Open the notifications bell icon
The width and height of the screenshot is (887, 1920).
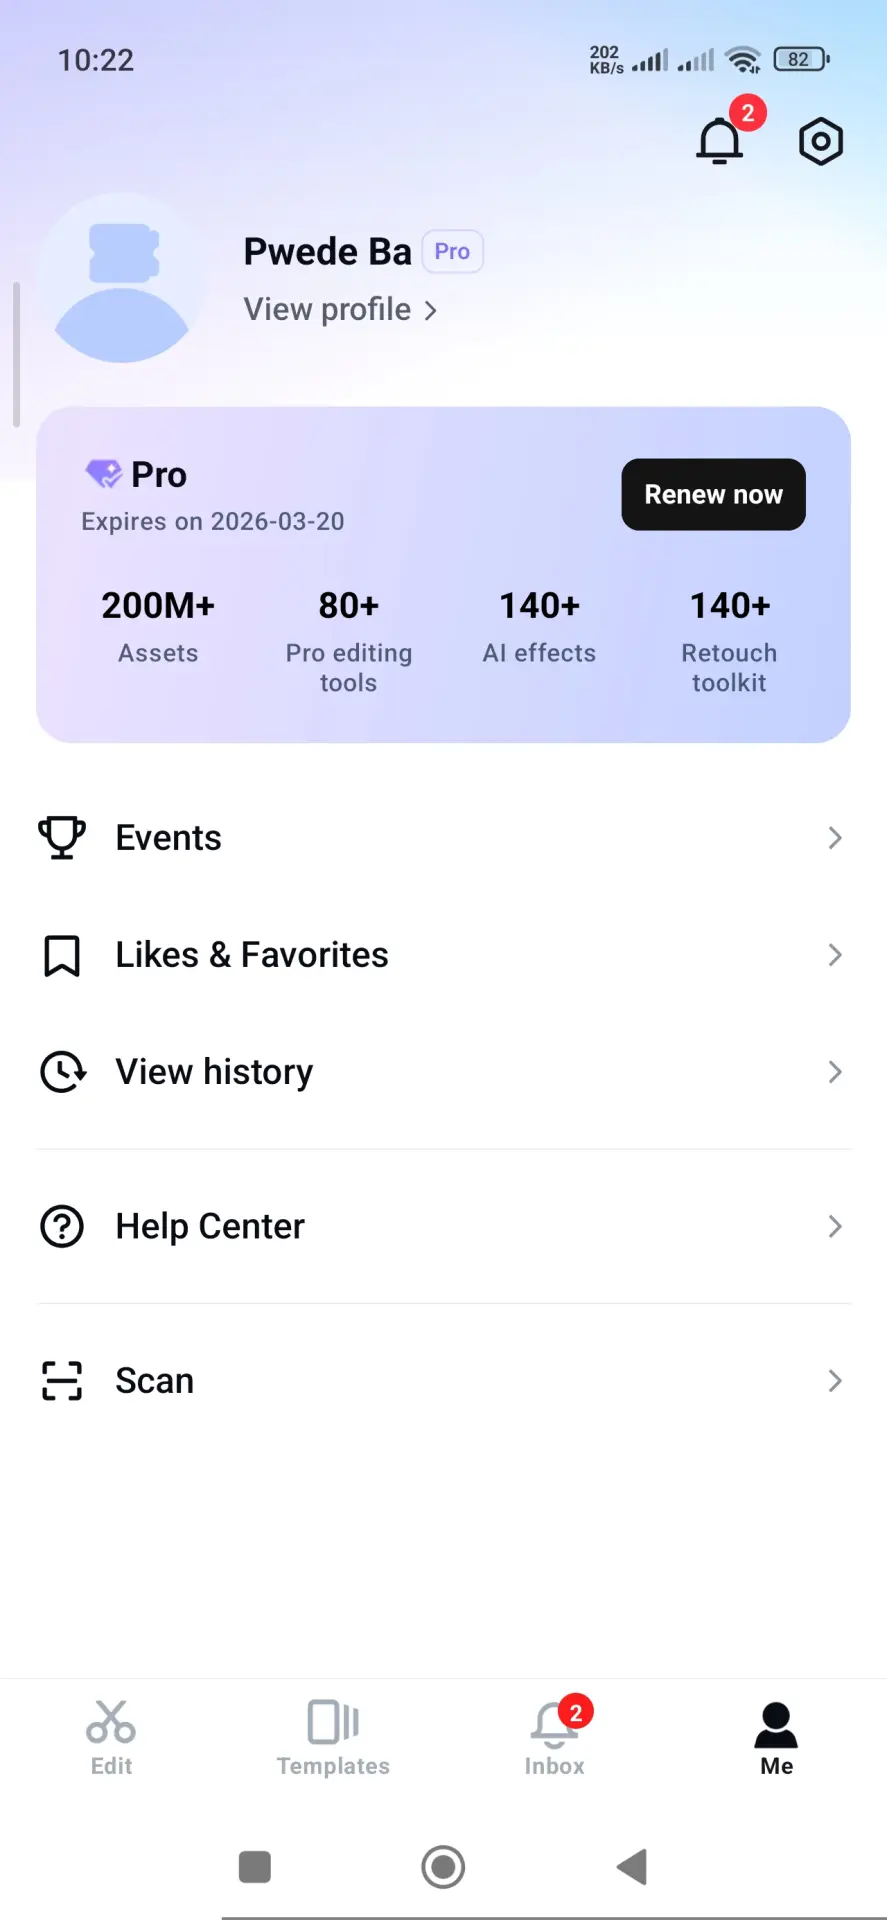click(720, 141)
